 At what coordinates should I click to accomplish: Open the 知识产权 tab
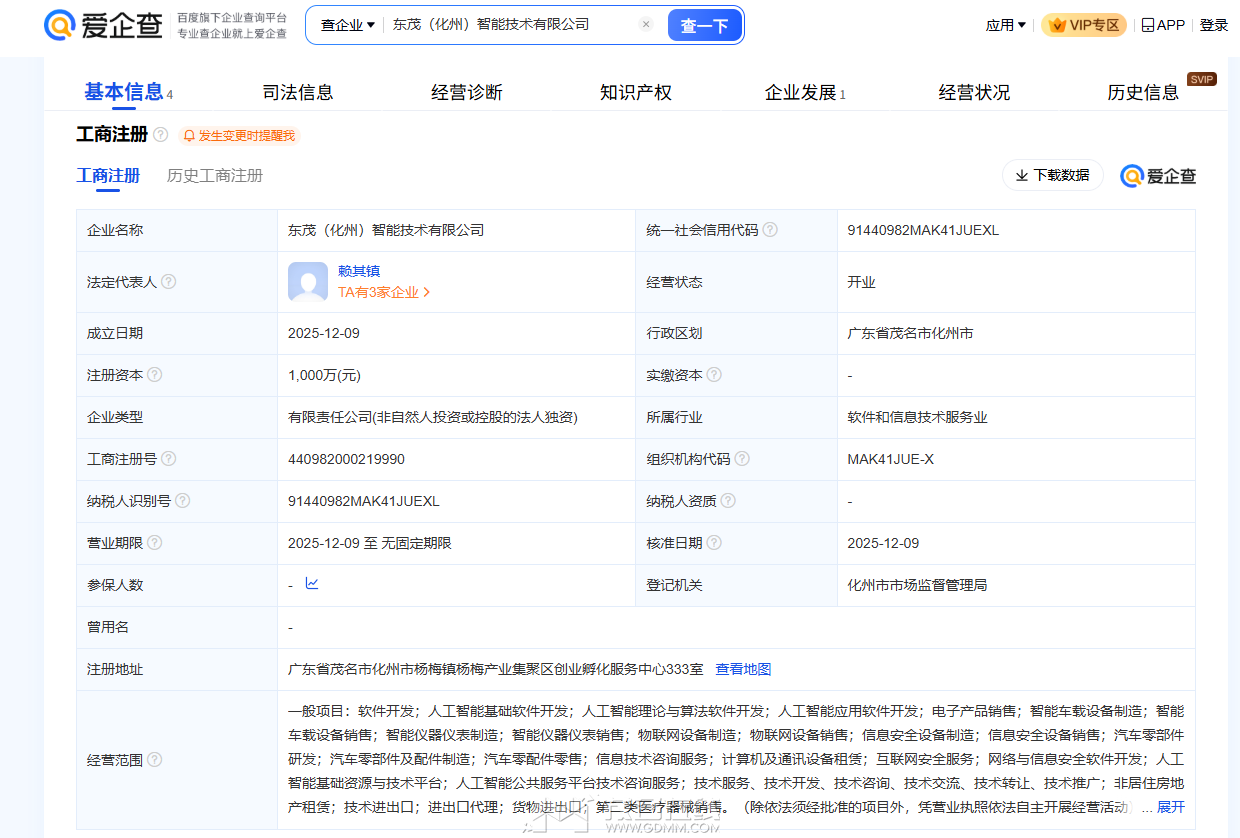pos(635,93)
